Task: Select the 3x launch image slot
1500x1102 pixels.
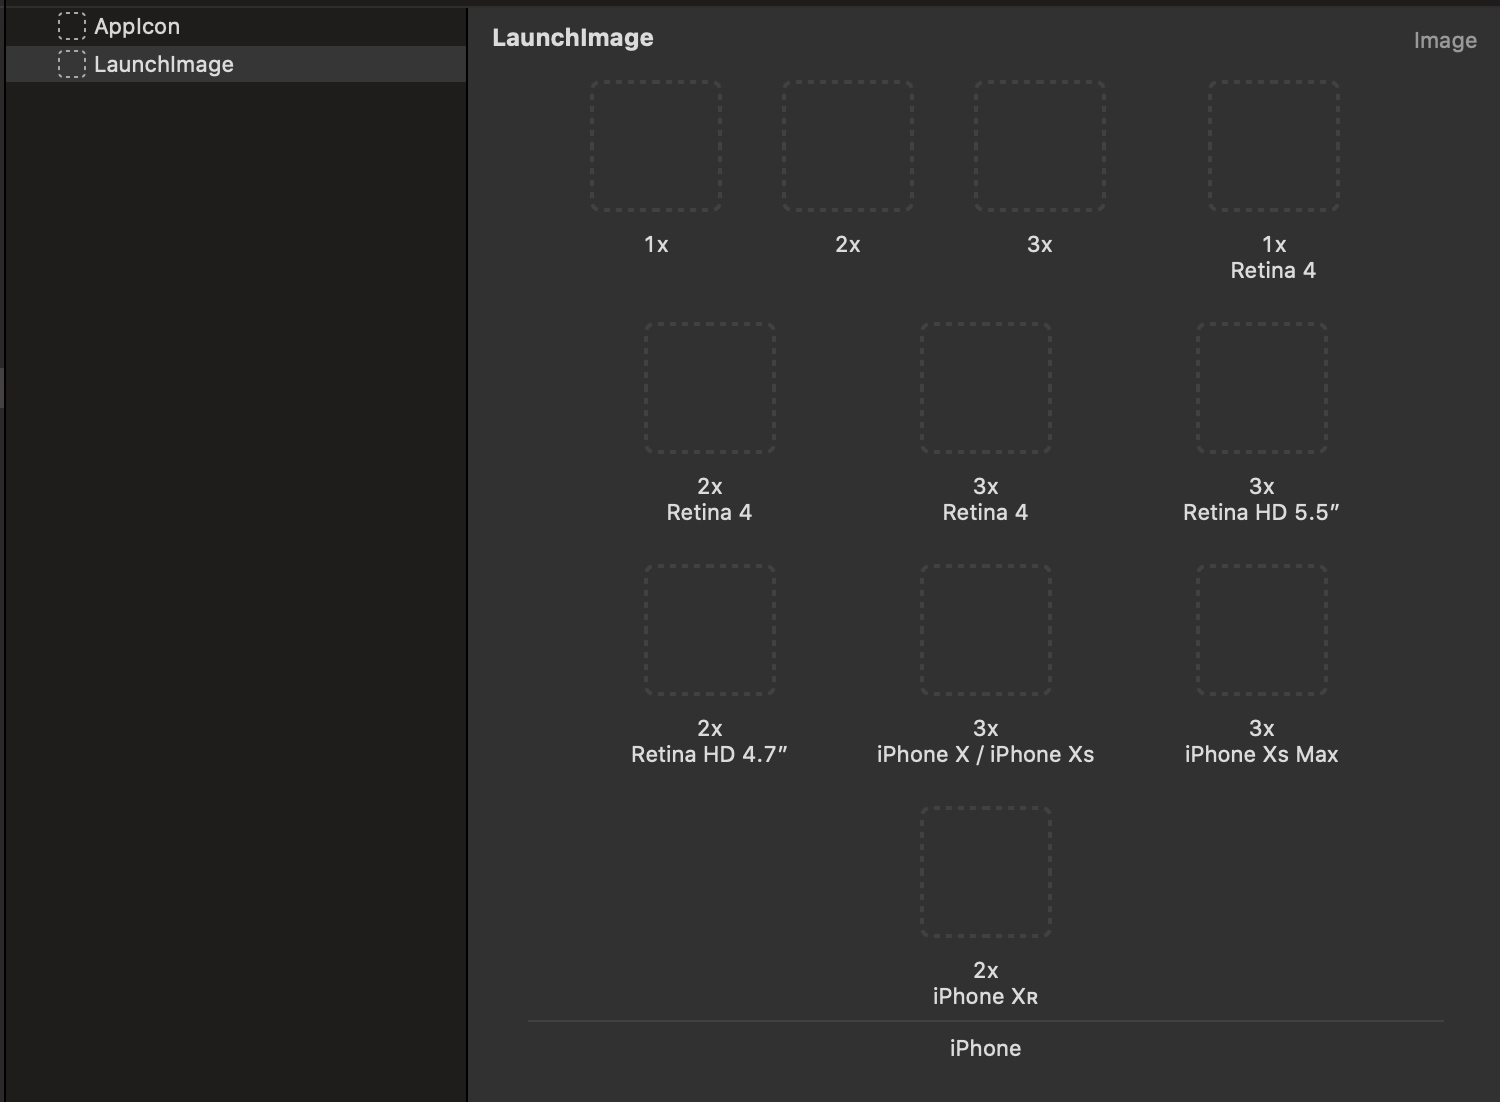Action: (x=1040, y=146)
